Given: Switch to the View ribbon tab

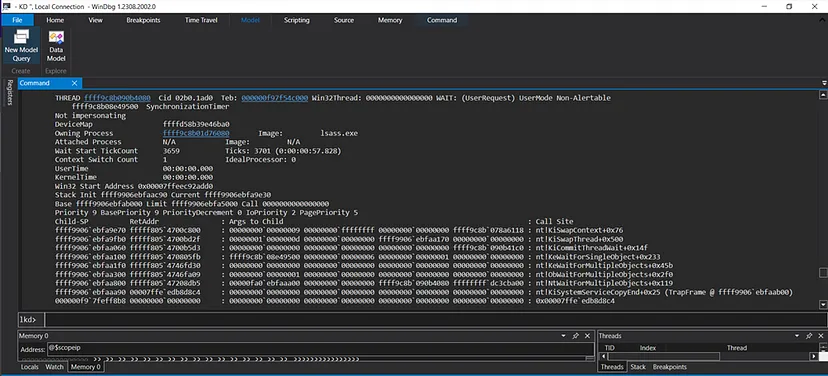Looking at the screenshot, I should tap(96, 20).
